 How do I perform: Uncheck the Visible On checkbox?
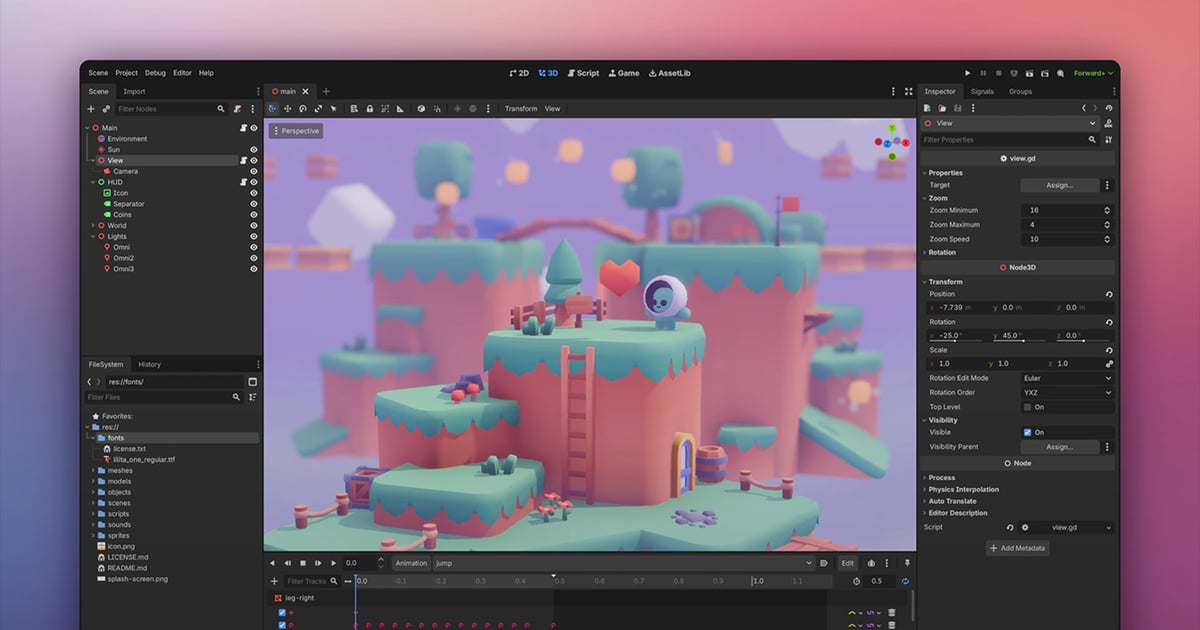tap(1027, 432)
